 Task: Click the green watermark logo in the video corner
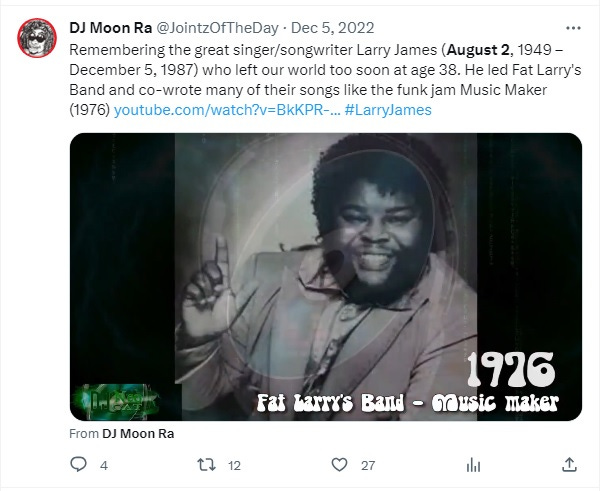(x=115, y=401)
